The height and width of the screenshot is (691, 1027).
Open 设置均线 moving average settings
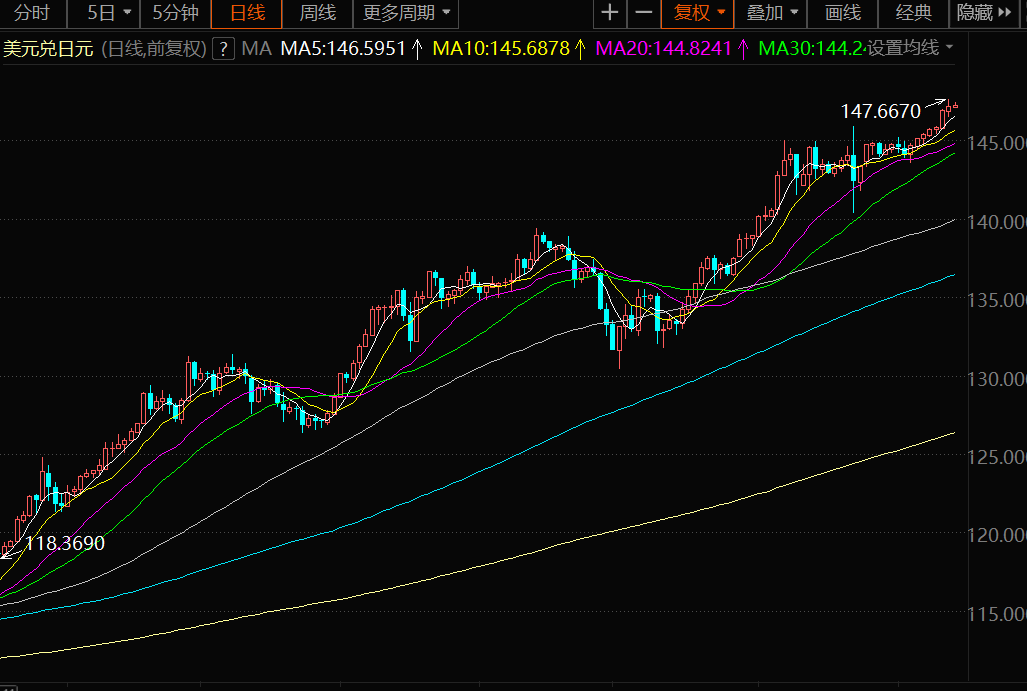(910, 48)
